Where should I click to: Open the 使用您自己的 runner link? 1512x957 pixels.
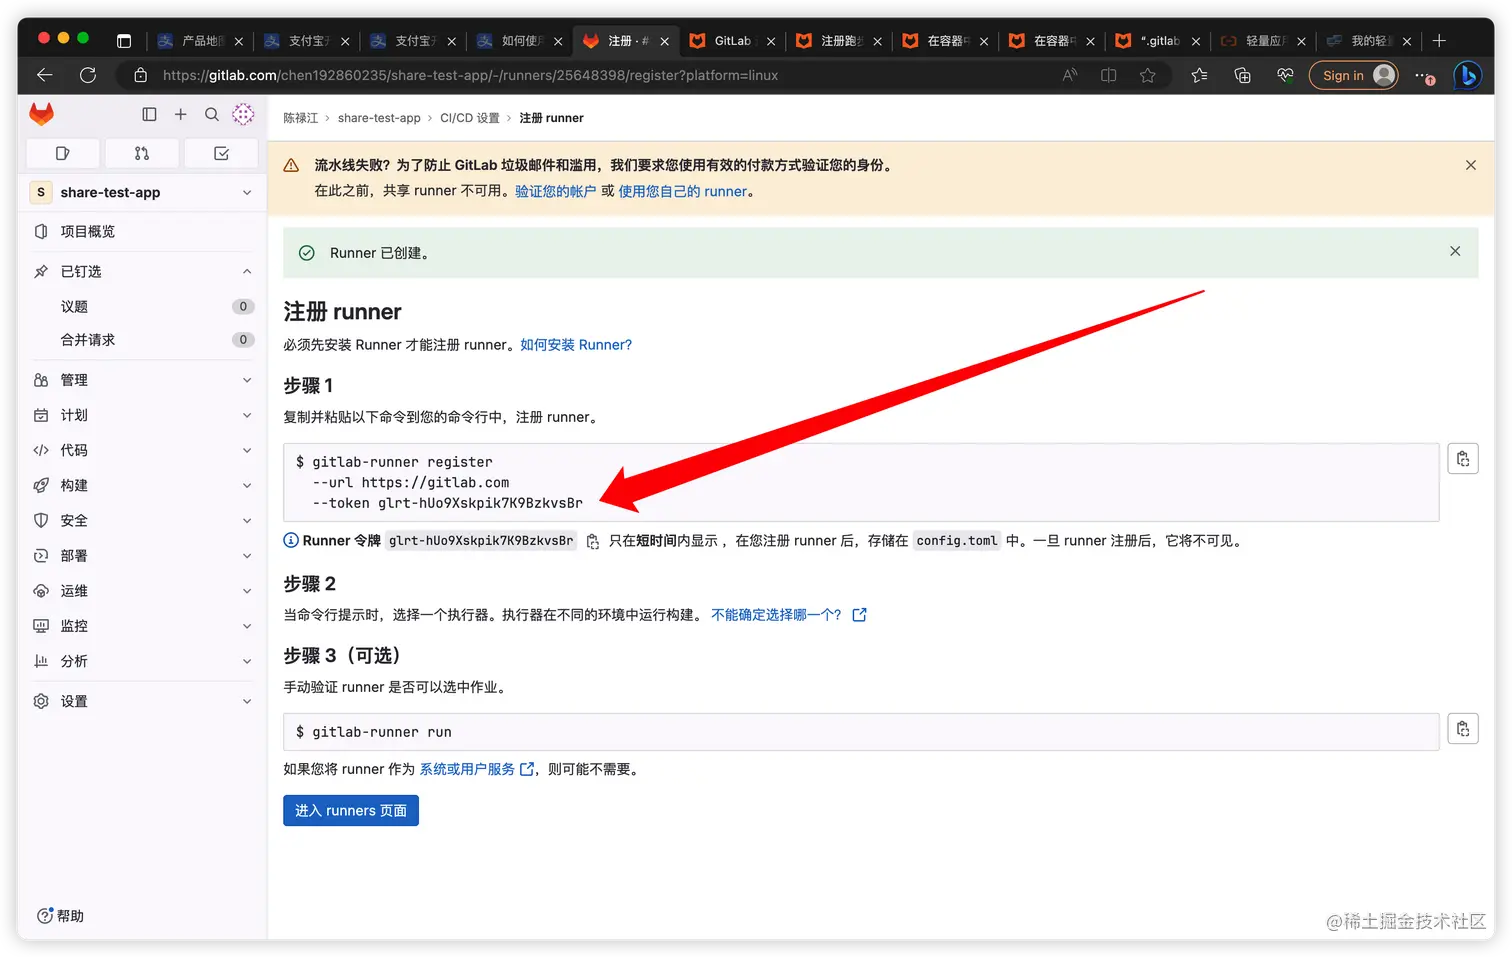[683, 191]
